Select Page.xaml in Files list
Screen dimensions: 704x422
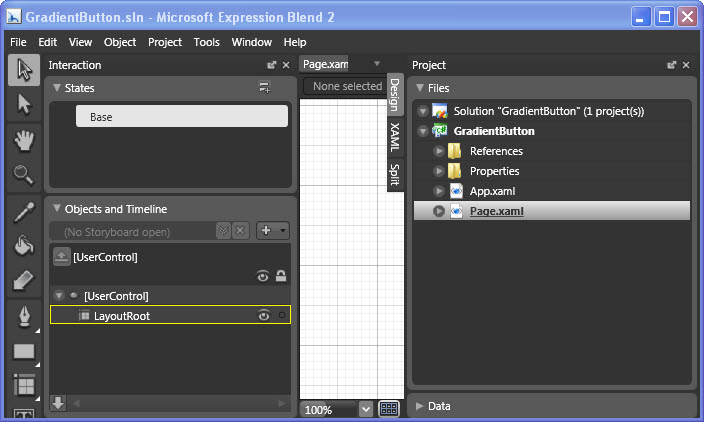click(x=551, y=211)
